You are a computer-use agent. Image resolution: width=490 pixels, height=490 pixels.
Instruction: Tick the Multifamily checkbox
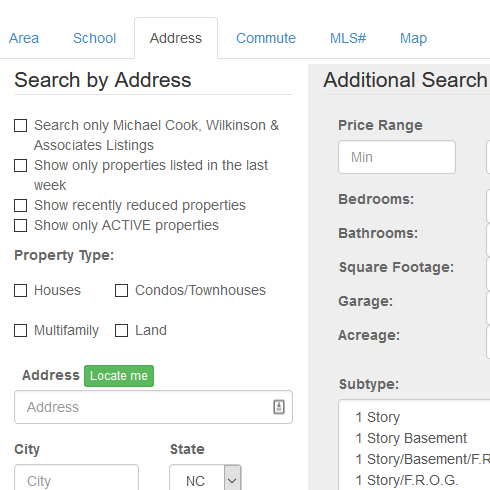(x=20, y=331)
